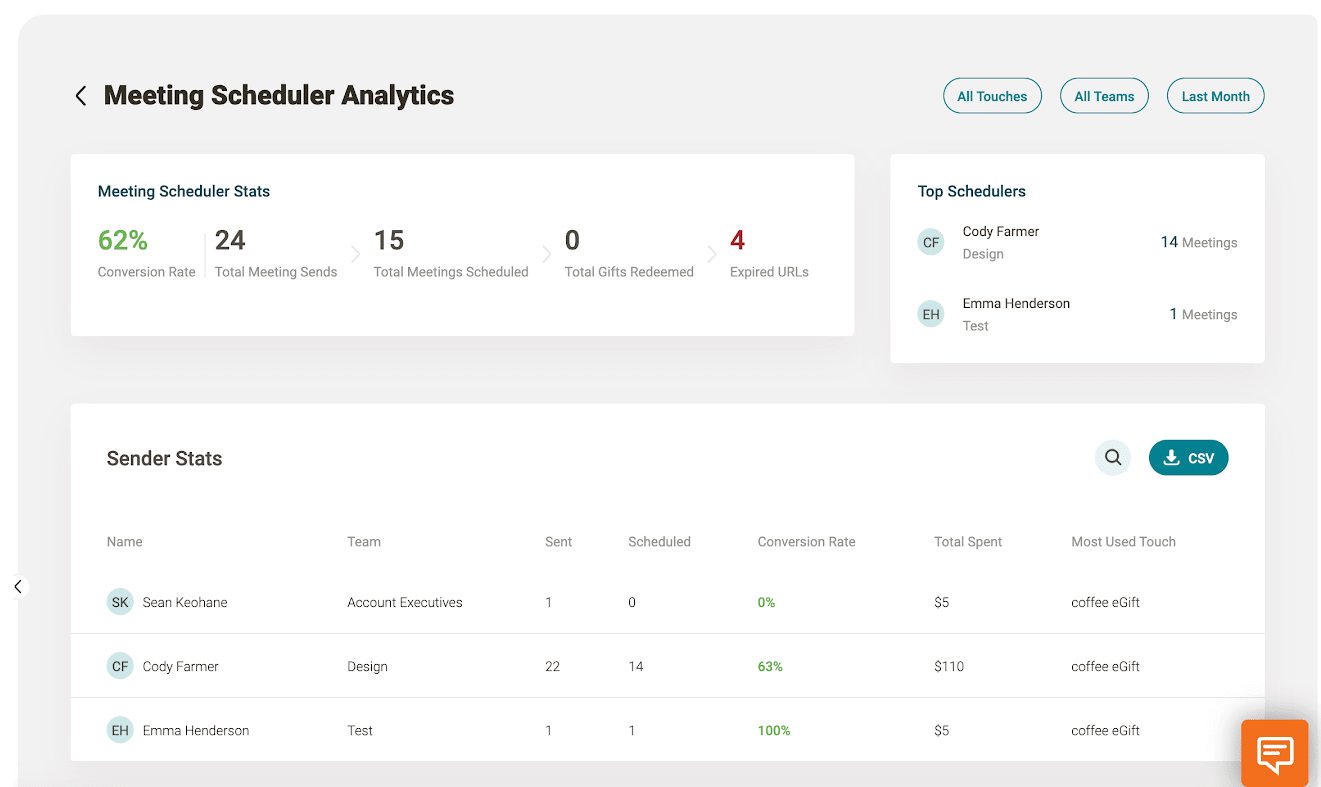Screen dimensions: 1321x787
Task: Open the All Touches filter dropdown
Action: pos(992,96)
